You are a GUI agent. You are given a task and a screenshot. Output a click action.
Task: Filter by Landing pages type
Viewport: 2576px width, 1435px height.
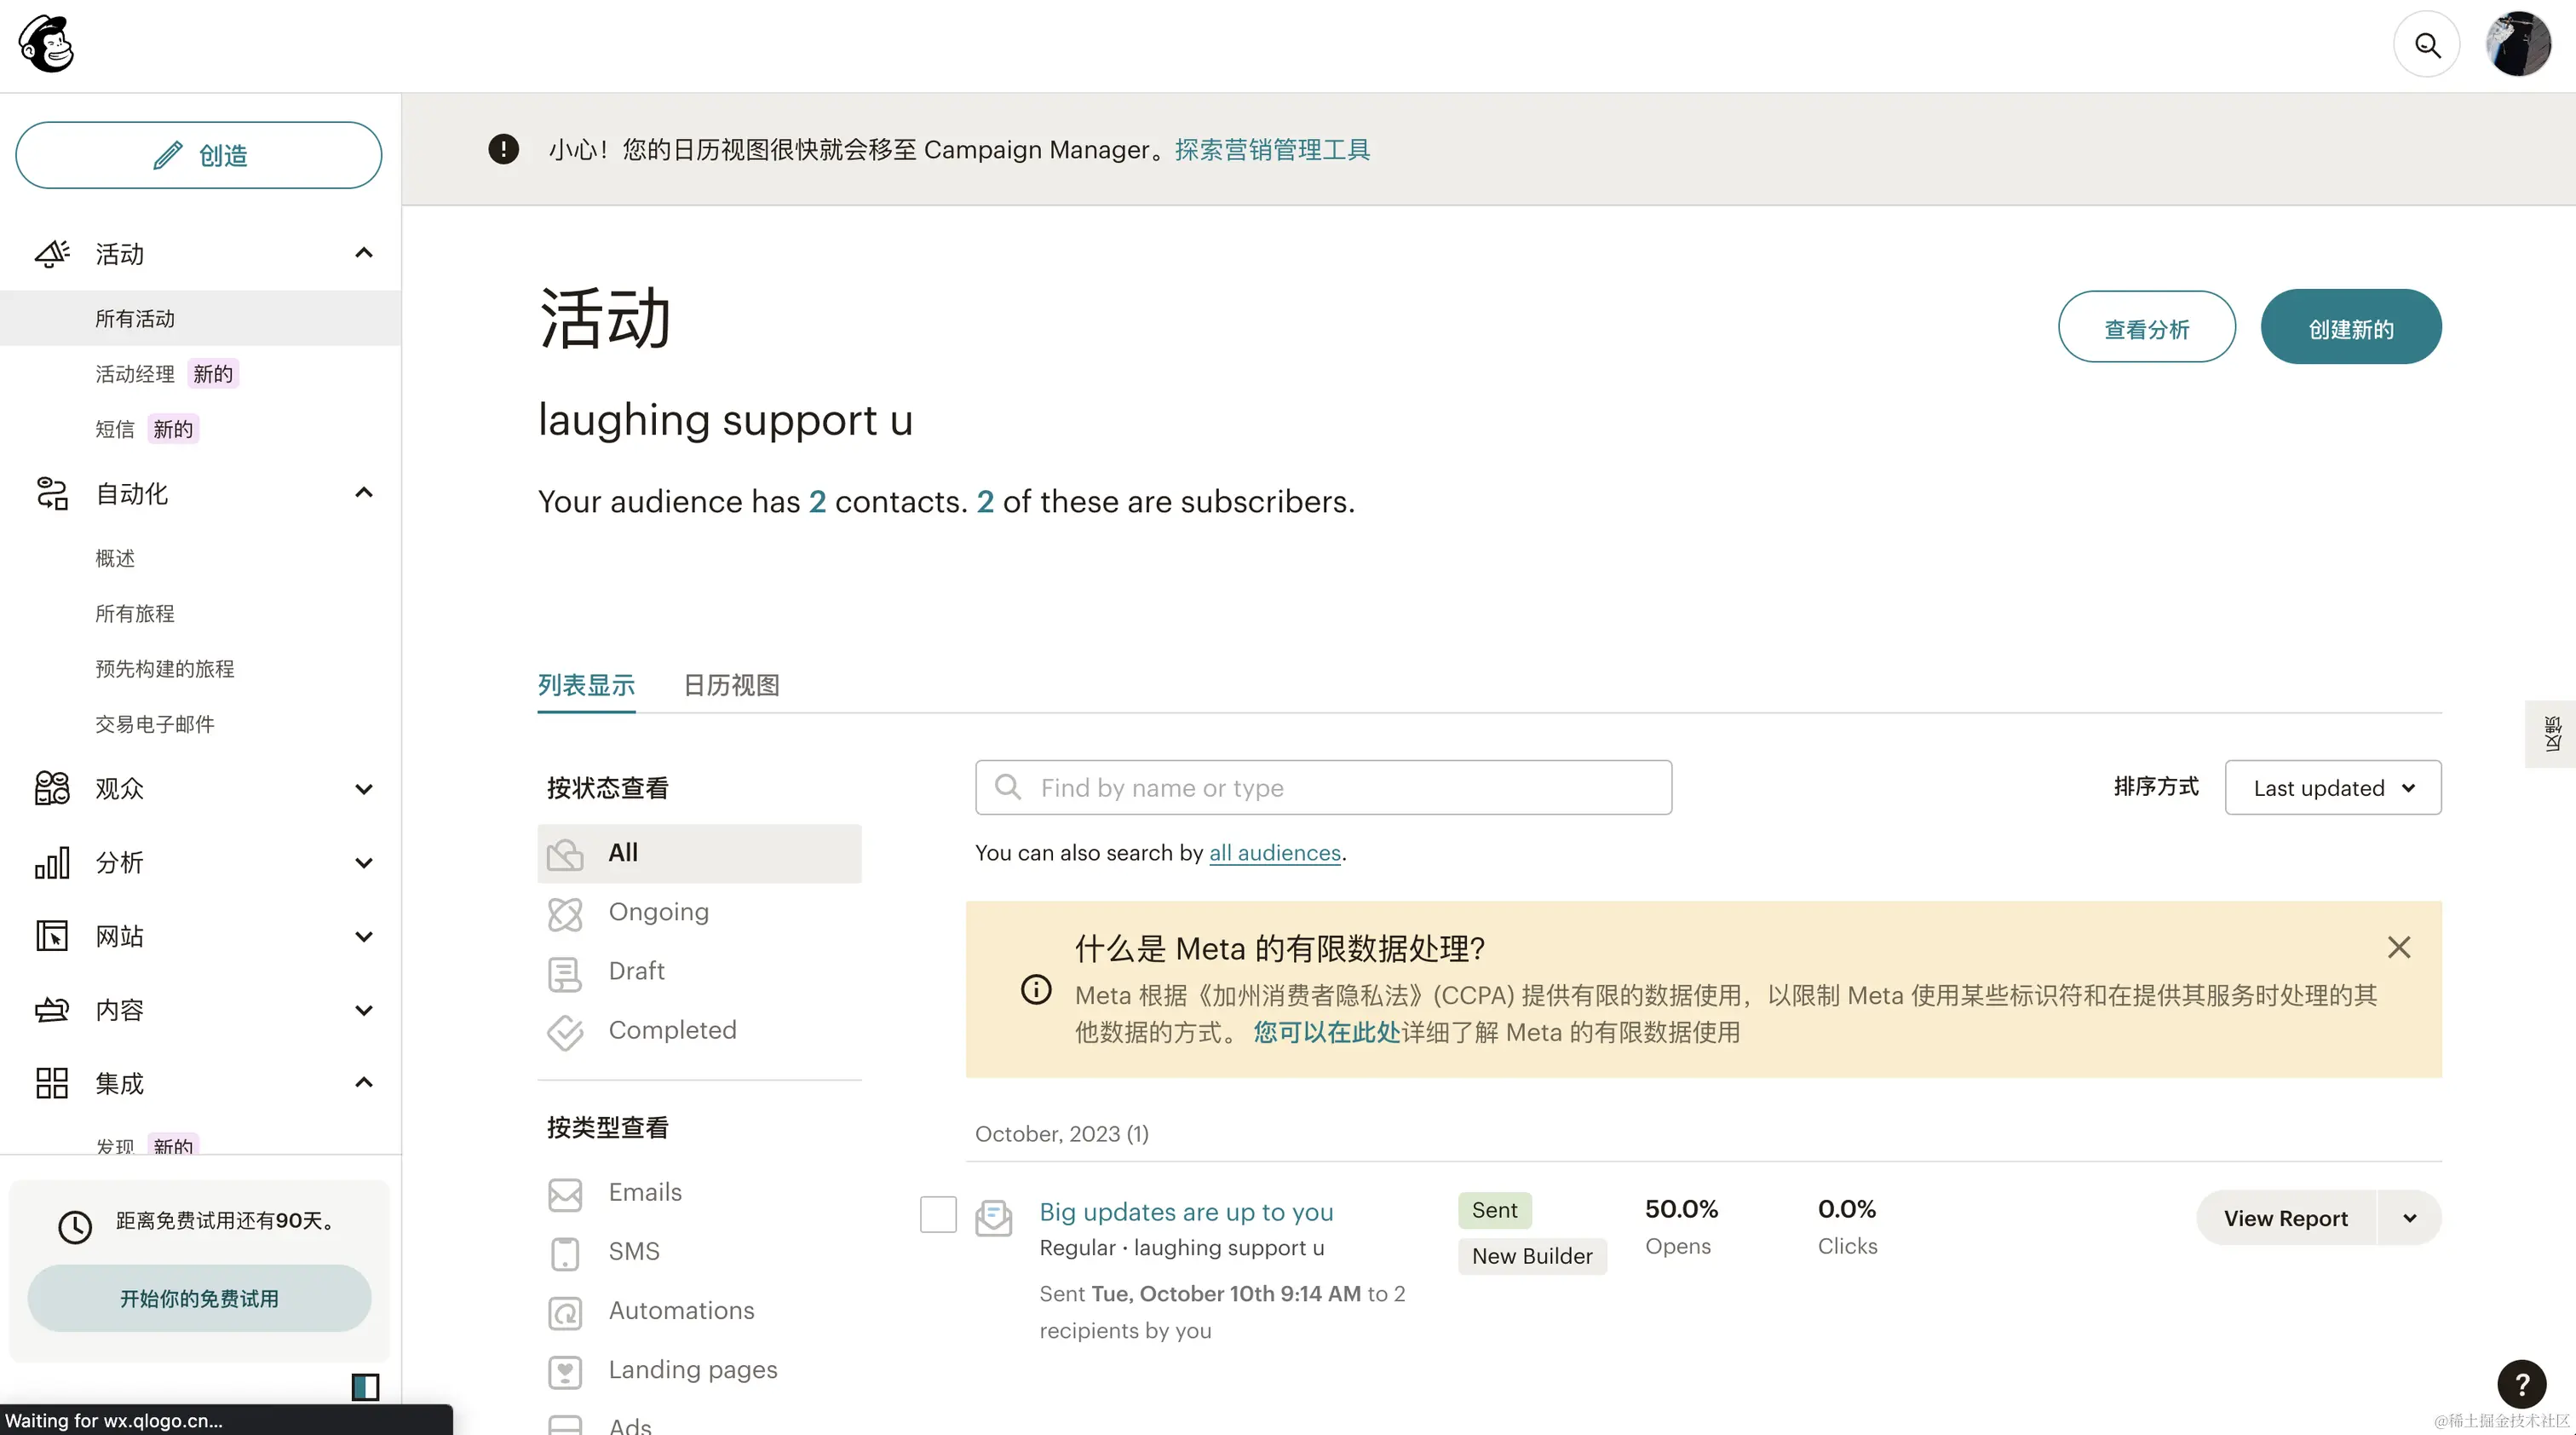click(692, 1370)
